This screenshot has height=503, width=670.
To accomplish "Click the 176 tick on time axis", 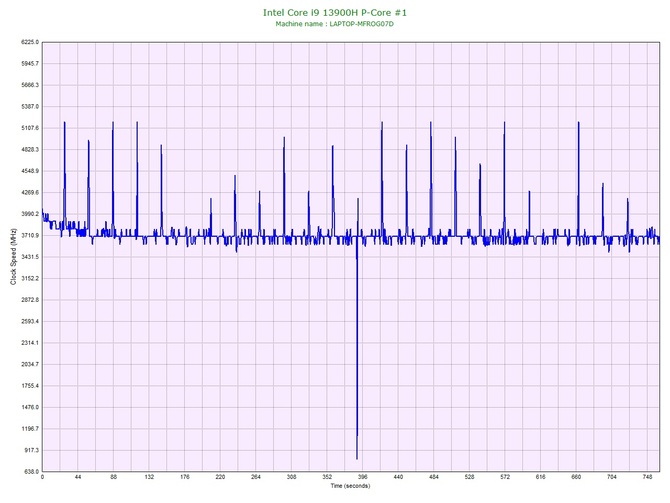I will [185, 477].
